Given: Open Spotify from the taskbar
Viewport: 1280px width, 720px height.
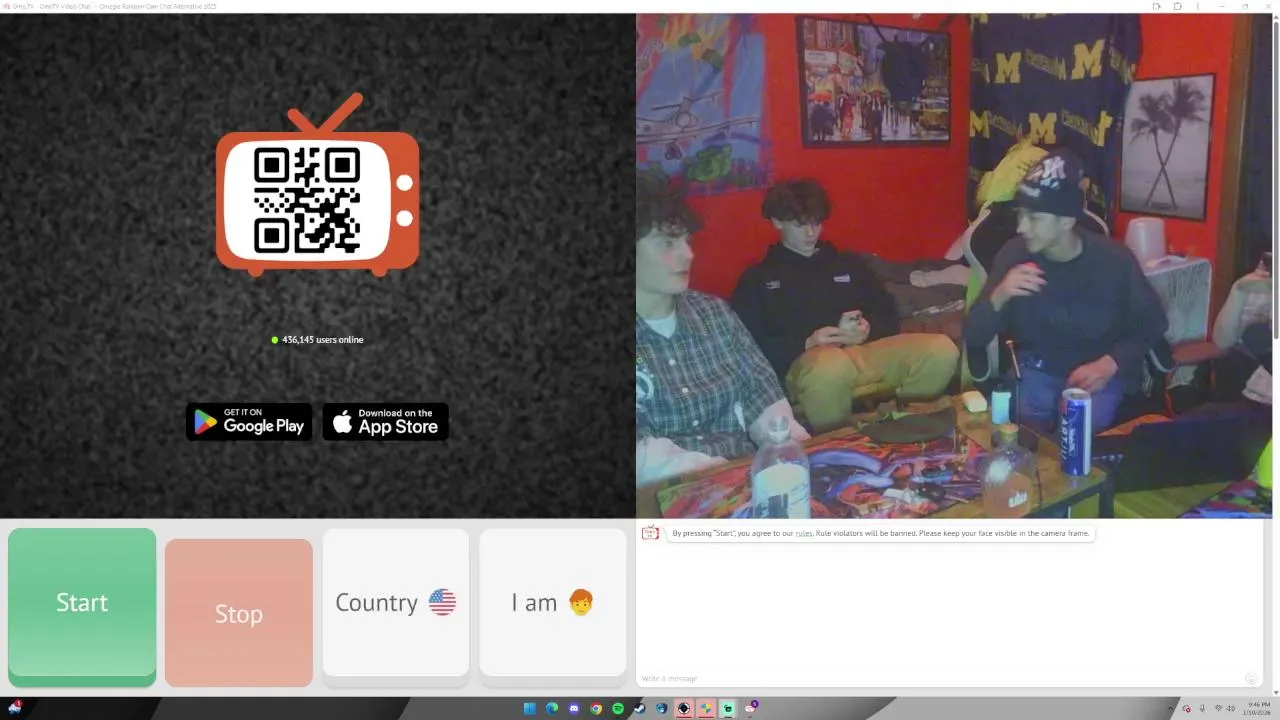Looking at the screenshot, I should [x=618, y=709].
